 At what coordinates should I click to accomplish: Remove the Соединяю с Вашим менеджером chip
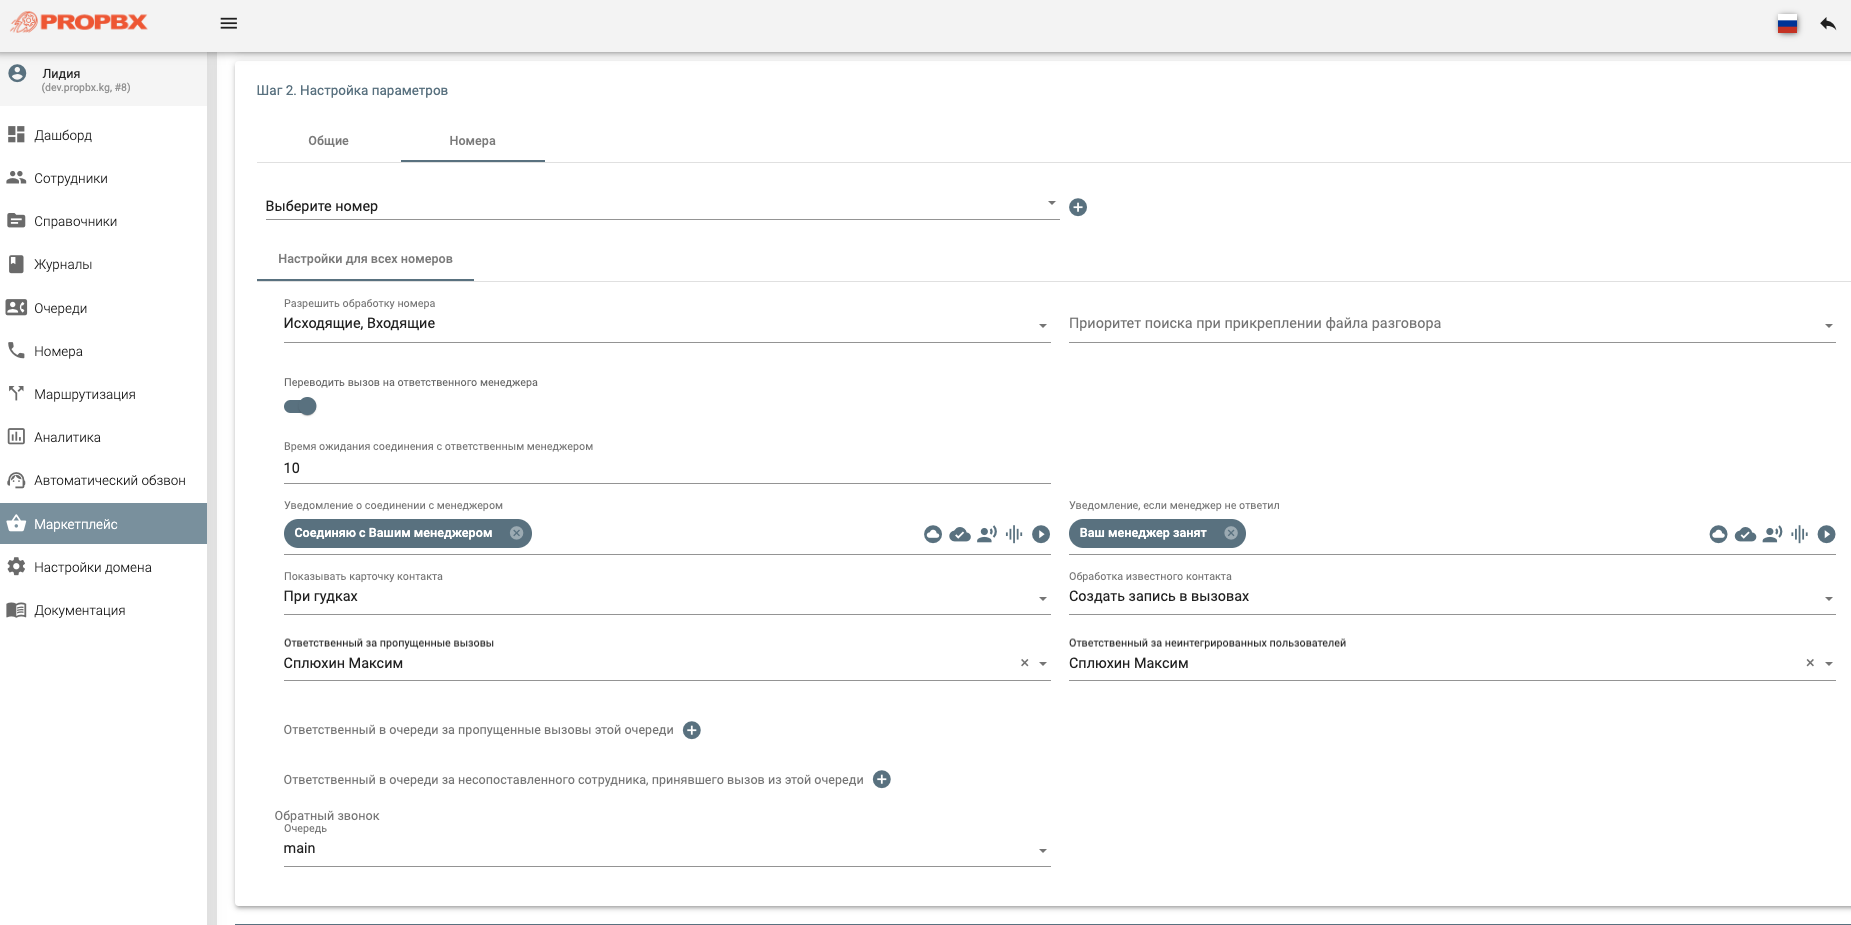click(516, 533)
